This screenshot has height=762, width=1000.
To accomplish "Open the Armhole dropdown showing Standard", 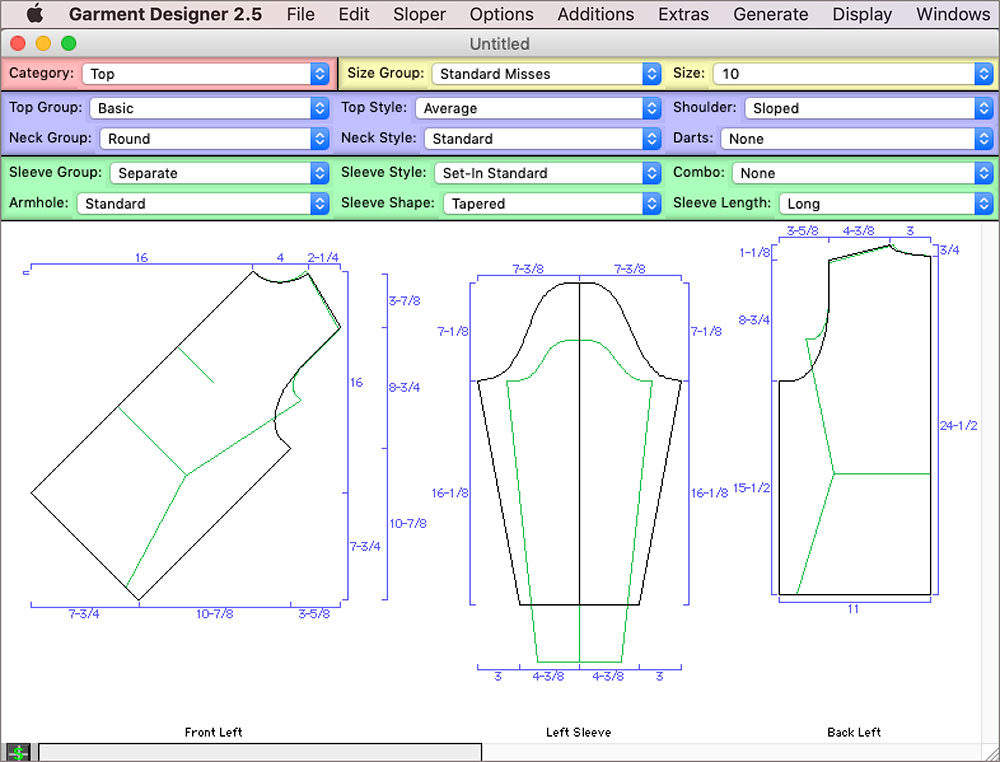I will 203,204.
